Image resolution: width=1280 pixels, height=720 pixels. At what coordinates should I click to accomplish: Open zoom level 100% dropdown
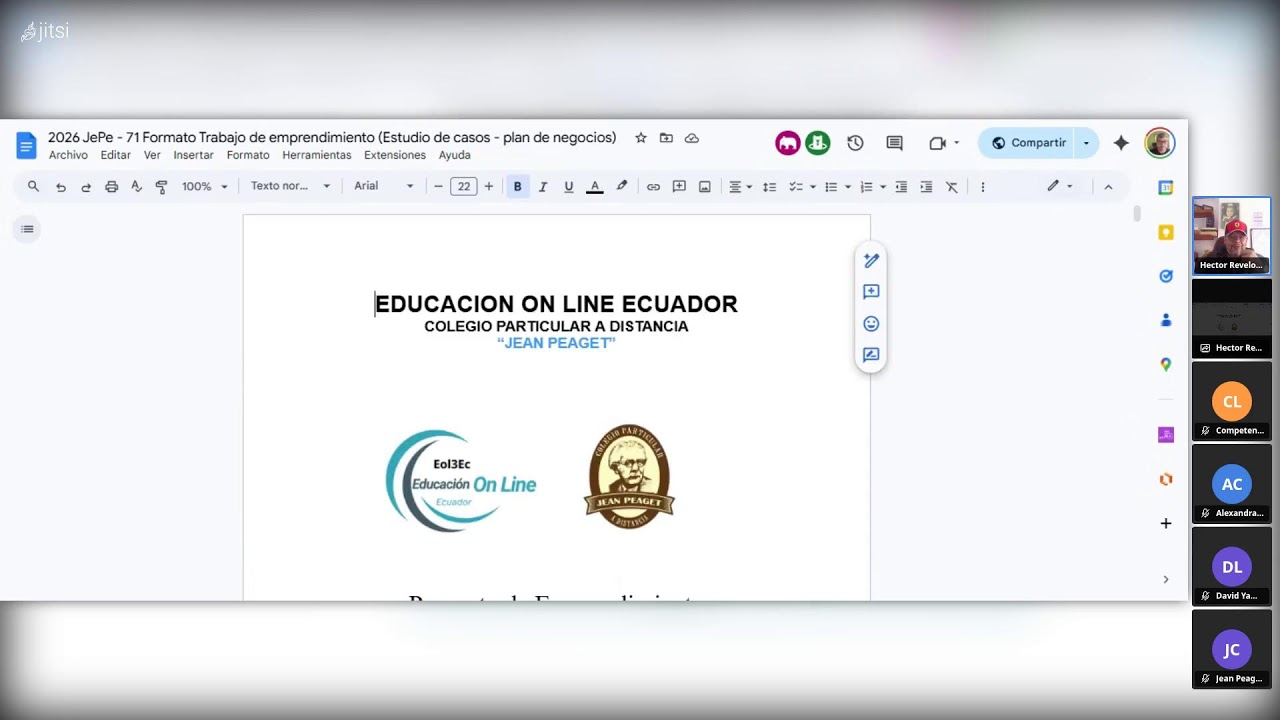(205, 186)
